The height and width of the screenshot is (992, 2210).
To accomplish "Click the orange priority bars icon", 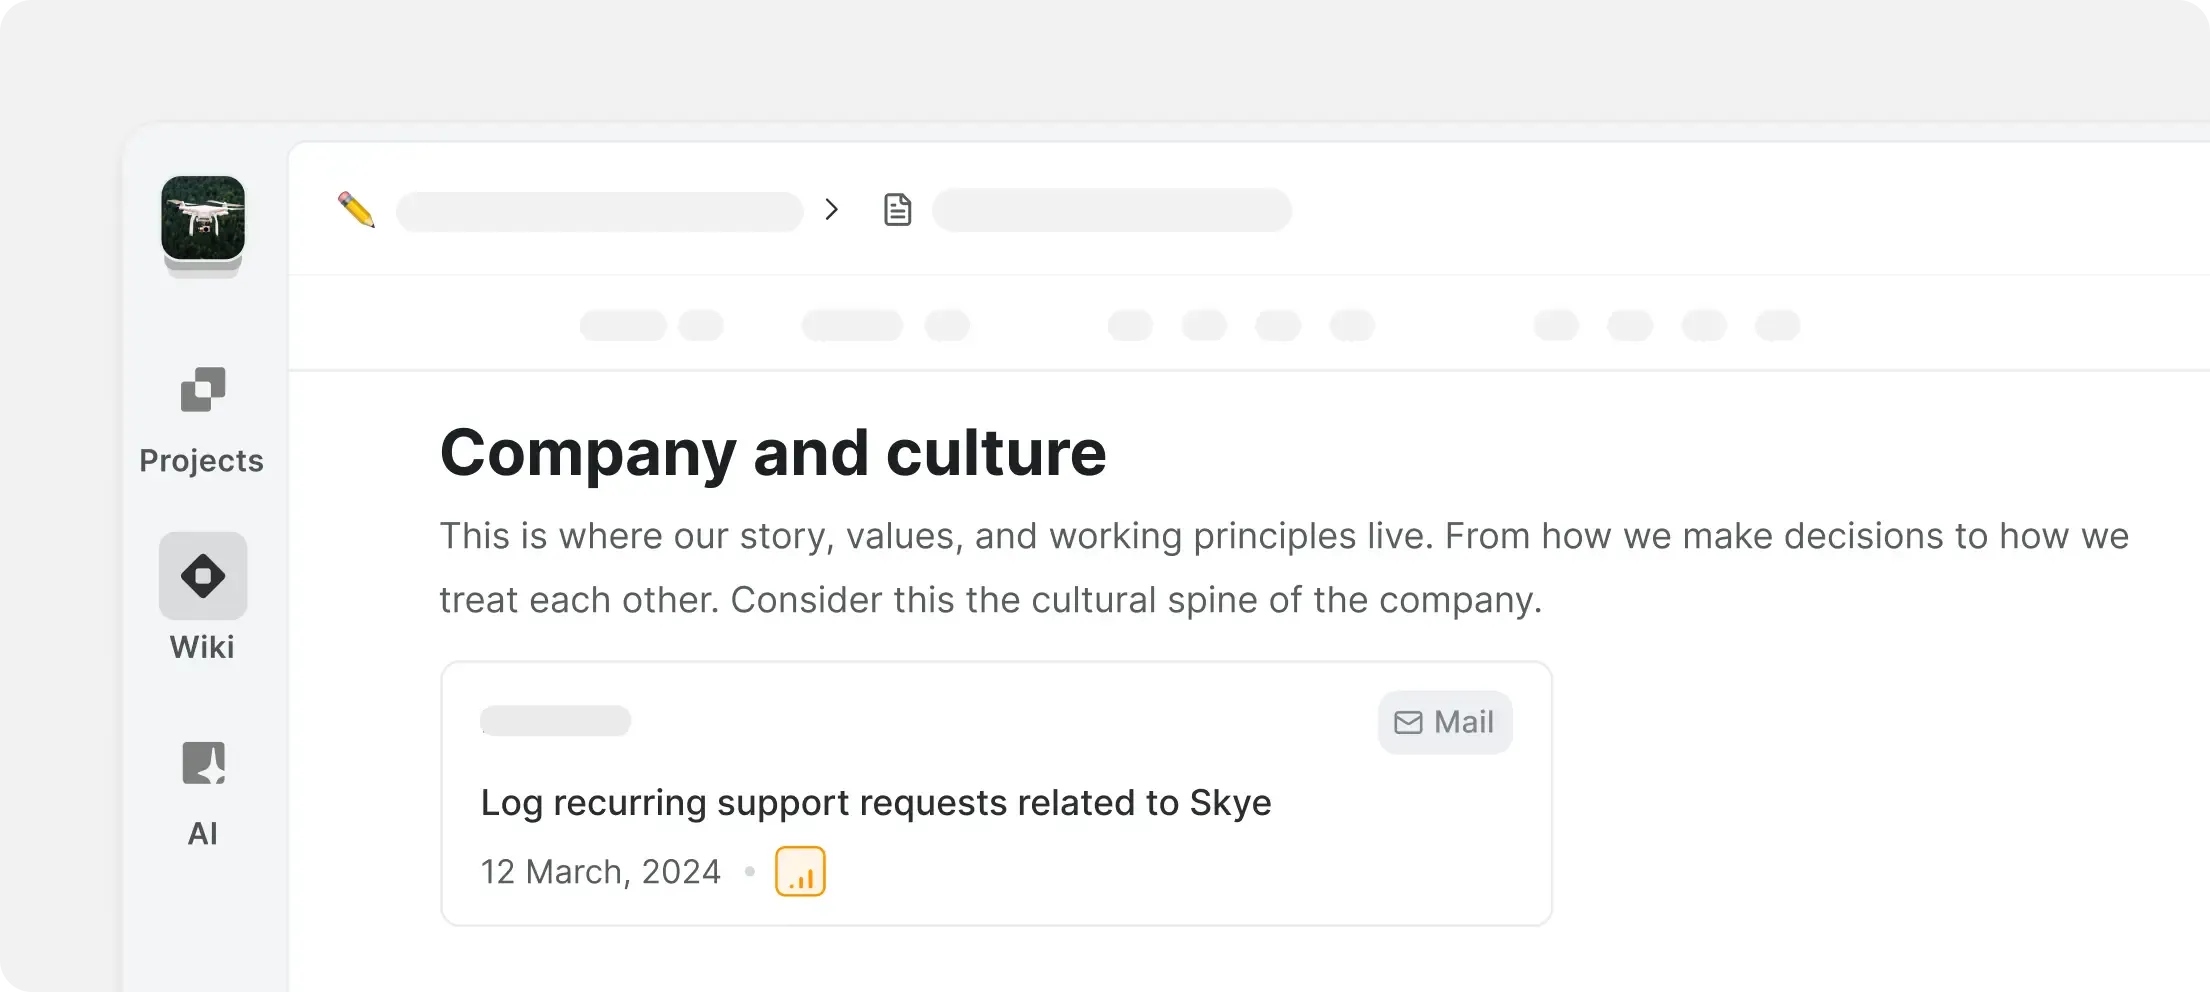I will click(800, 872).
